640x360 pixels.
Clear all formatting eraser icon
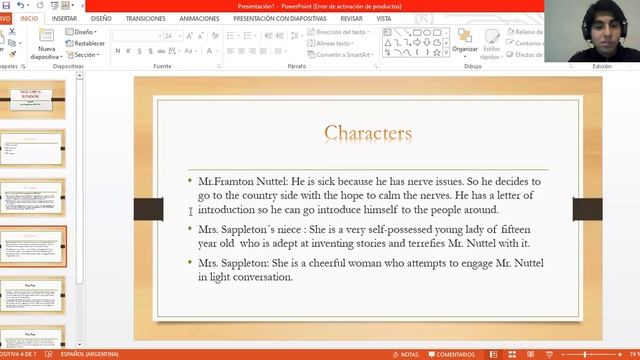point(215,36)
